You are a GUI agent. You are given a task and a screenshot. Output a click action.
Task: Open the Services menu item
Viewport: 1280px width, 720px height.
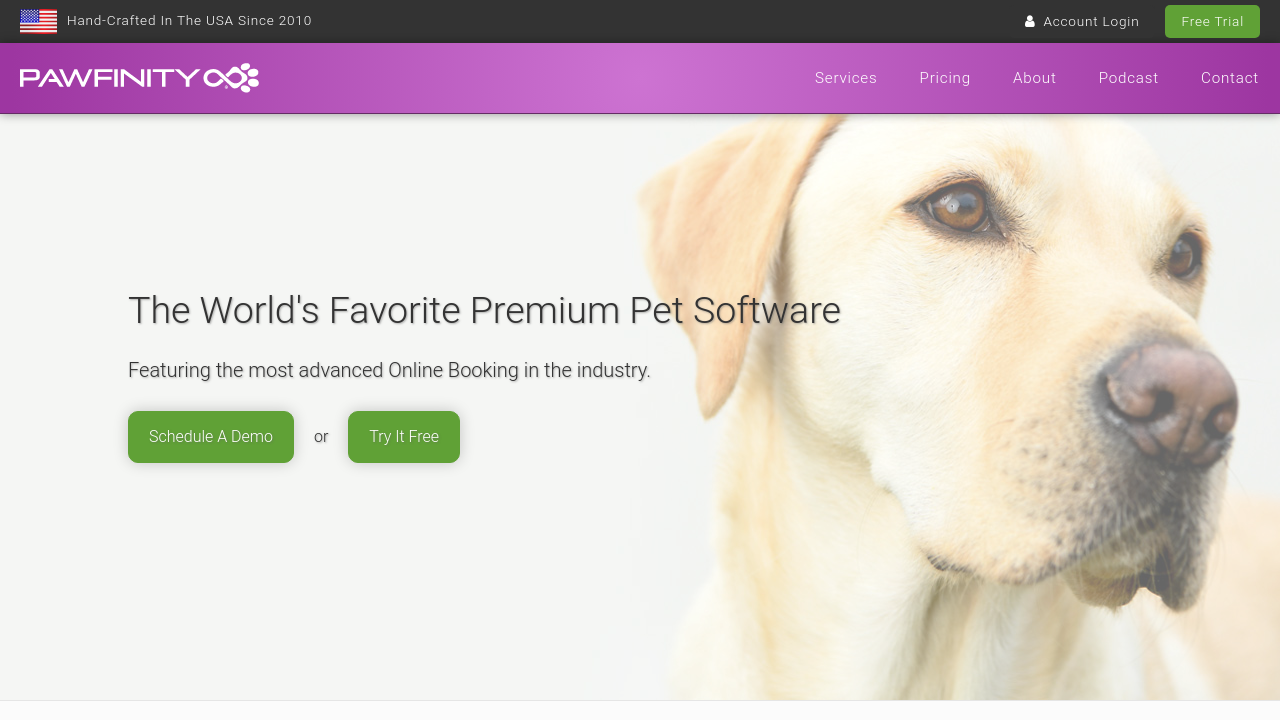point(846,78)
